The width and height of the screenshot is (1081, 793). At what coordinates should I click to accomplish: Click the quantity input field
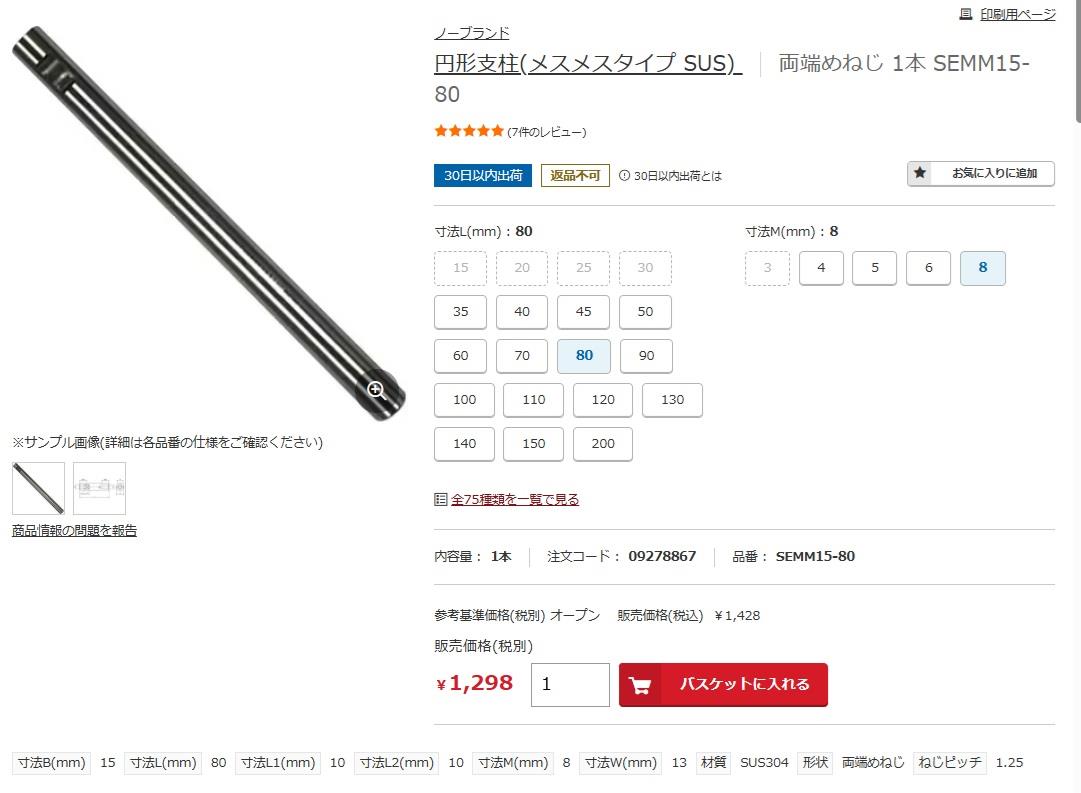pos(570,685)
